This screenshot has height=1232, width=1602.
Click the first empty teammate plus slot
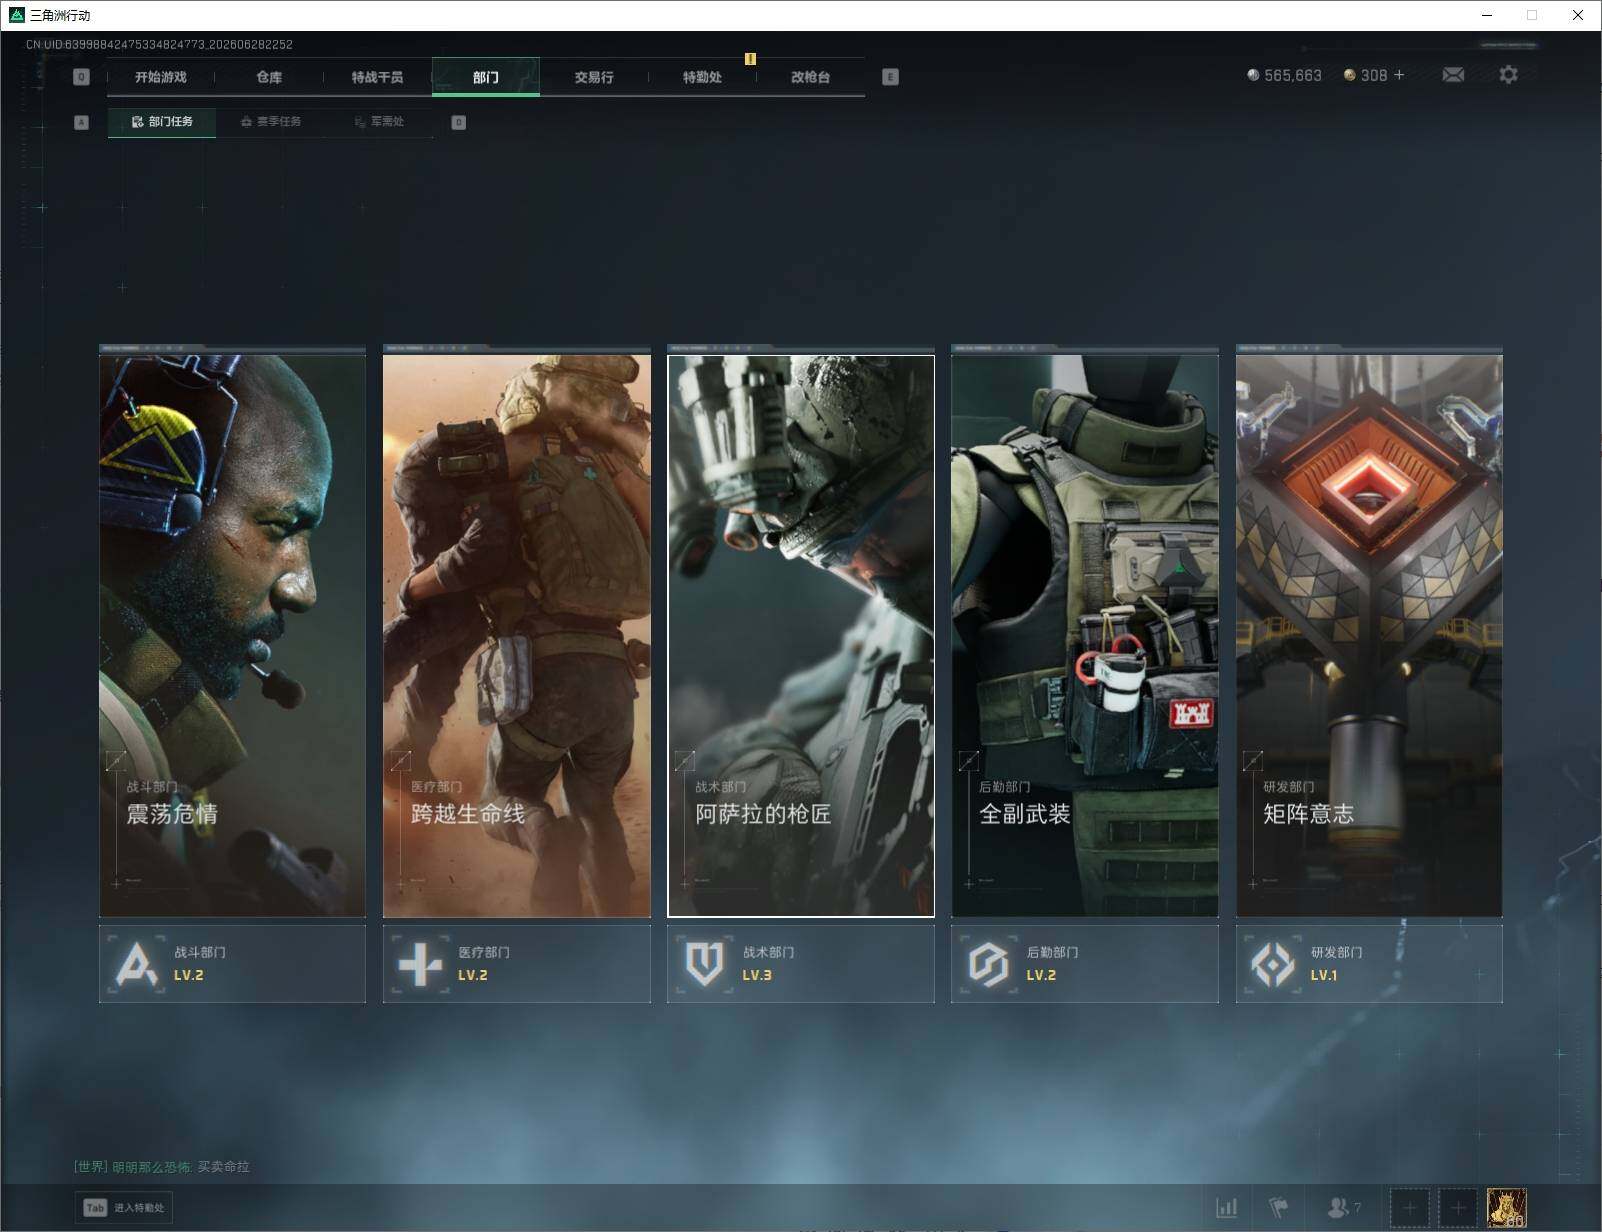1410,1208
